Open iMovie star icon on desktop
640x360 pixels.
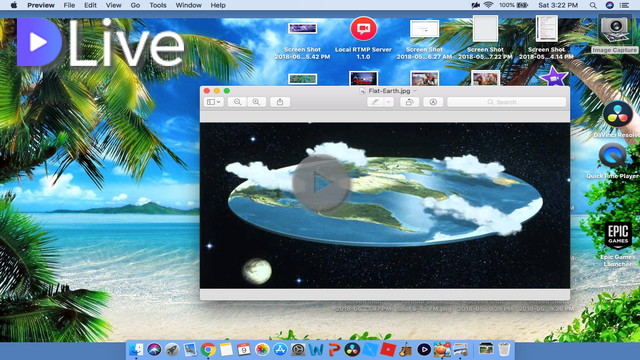click(553, 76)
